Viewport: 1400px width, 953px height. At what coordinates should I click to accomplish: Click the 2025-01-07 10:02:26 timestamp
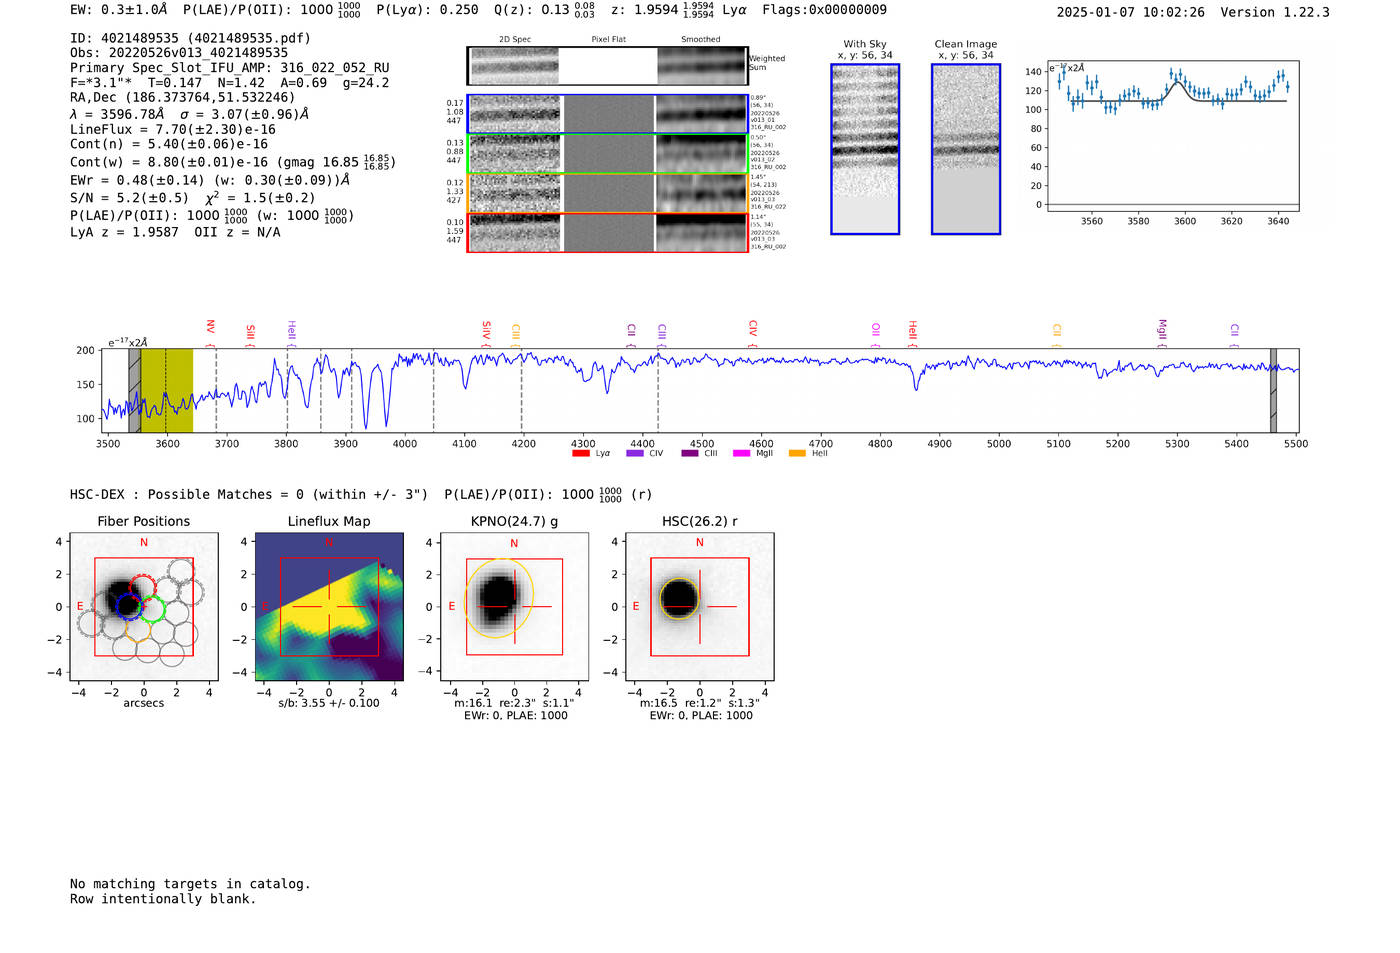point(1131,12)
